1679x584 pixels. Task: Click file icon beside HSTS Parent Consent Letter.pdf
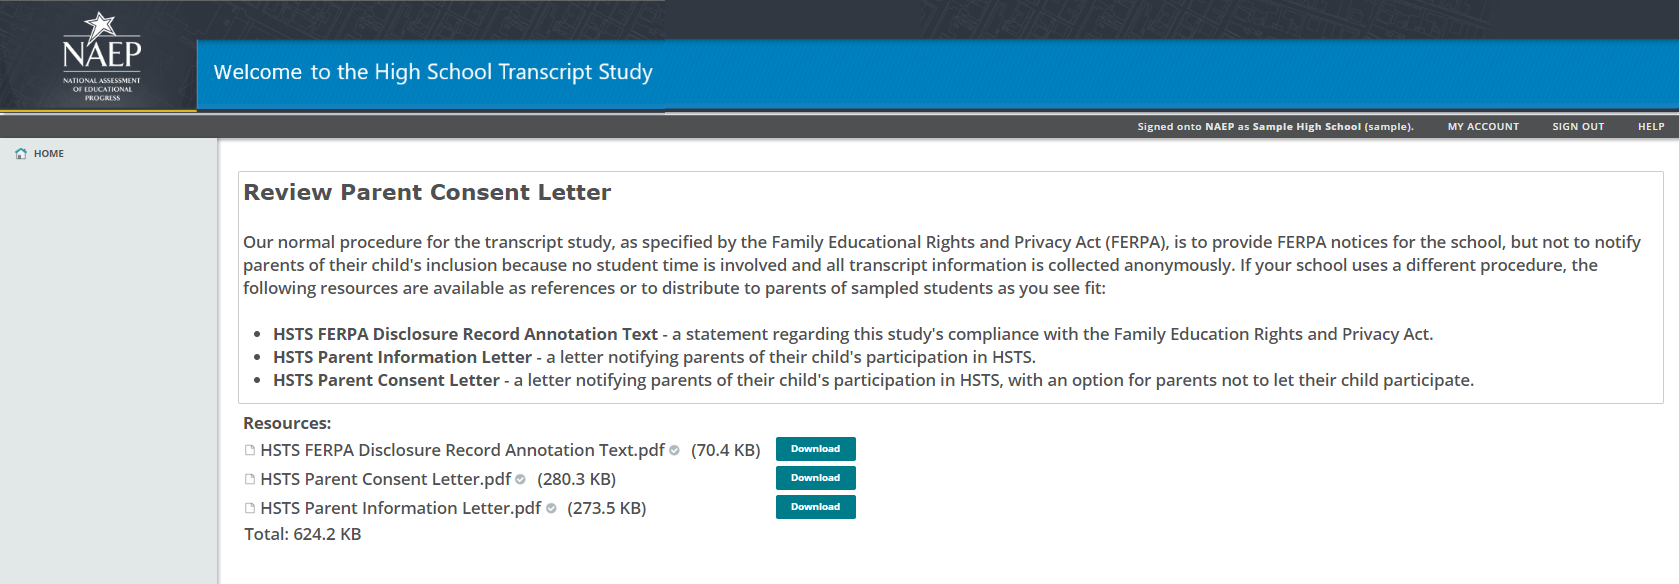coord(250,479)
